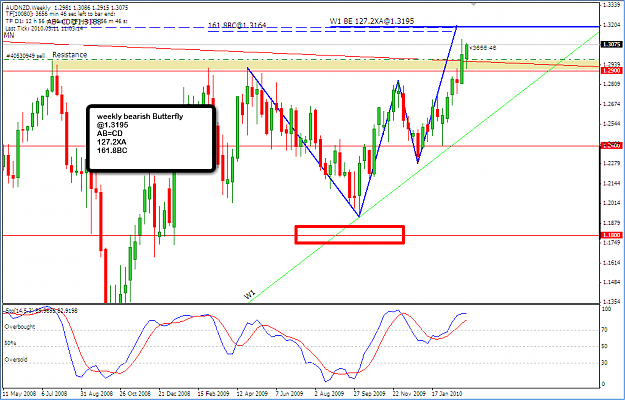Click the current price tag 1.3075
Image resolution: width=625 pixels, height=400 pixels.
pos(612,45)
